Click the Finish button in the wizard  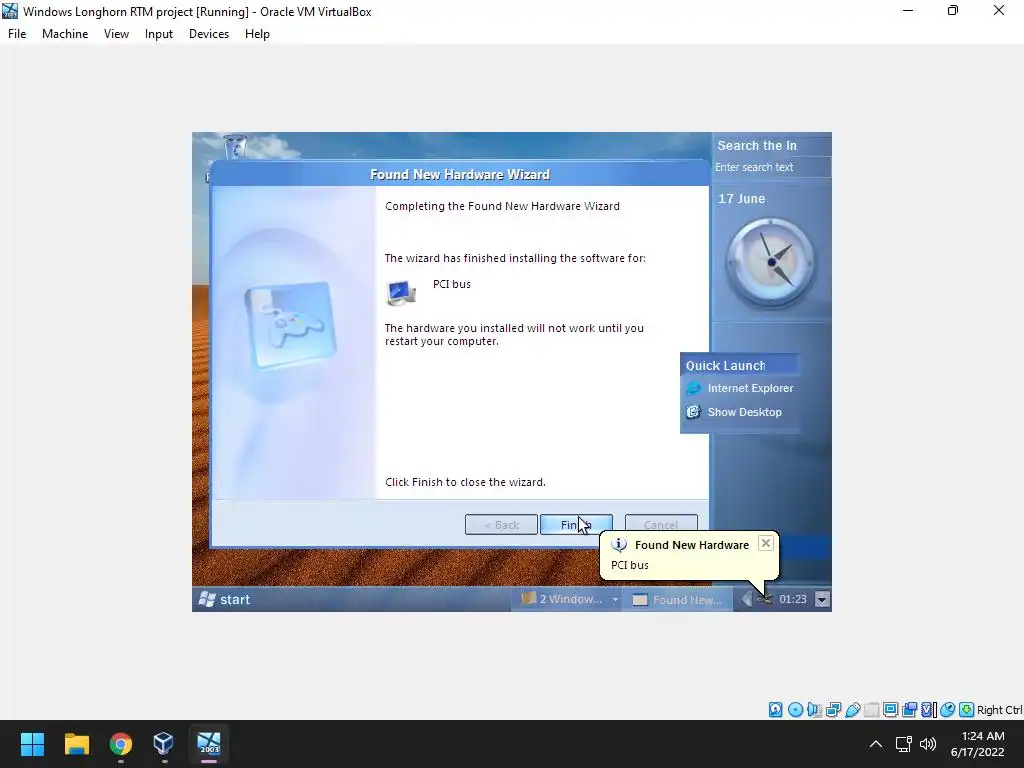(576, 524)
